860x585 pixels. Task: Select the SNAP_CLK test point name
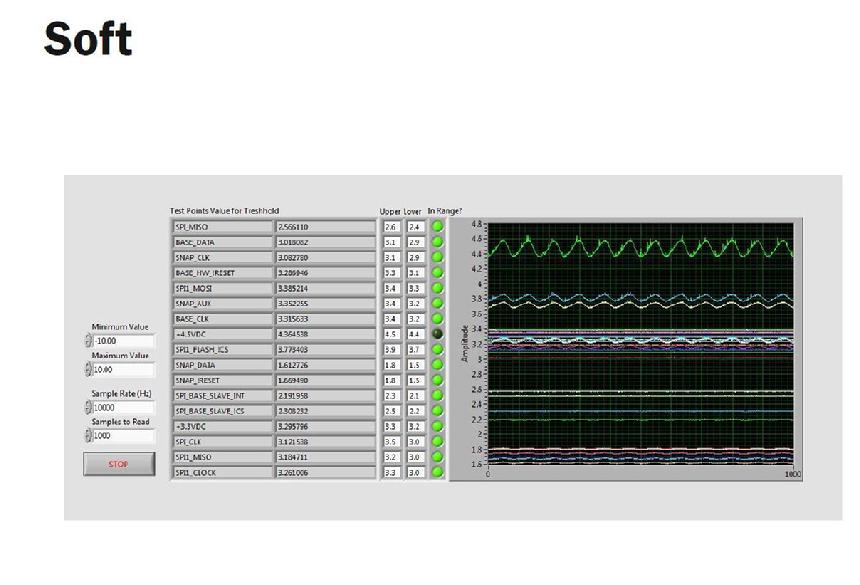(222, 257)
